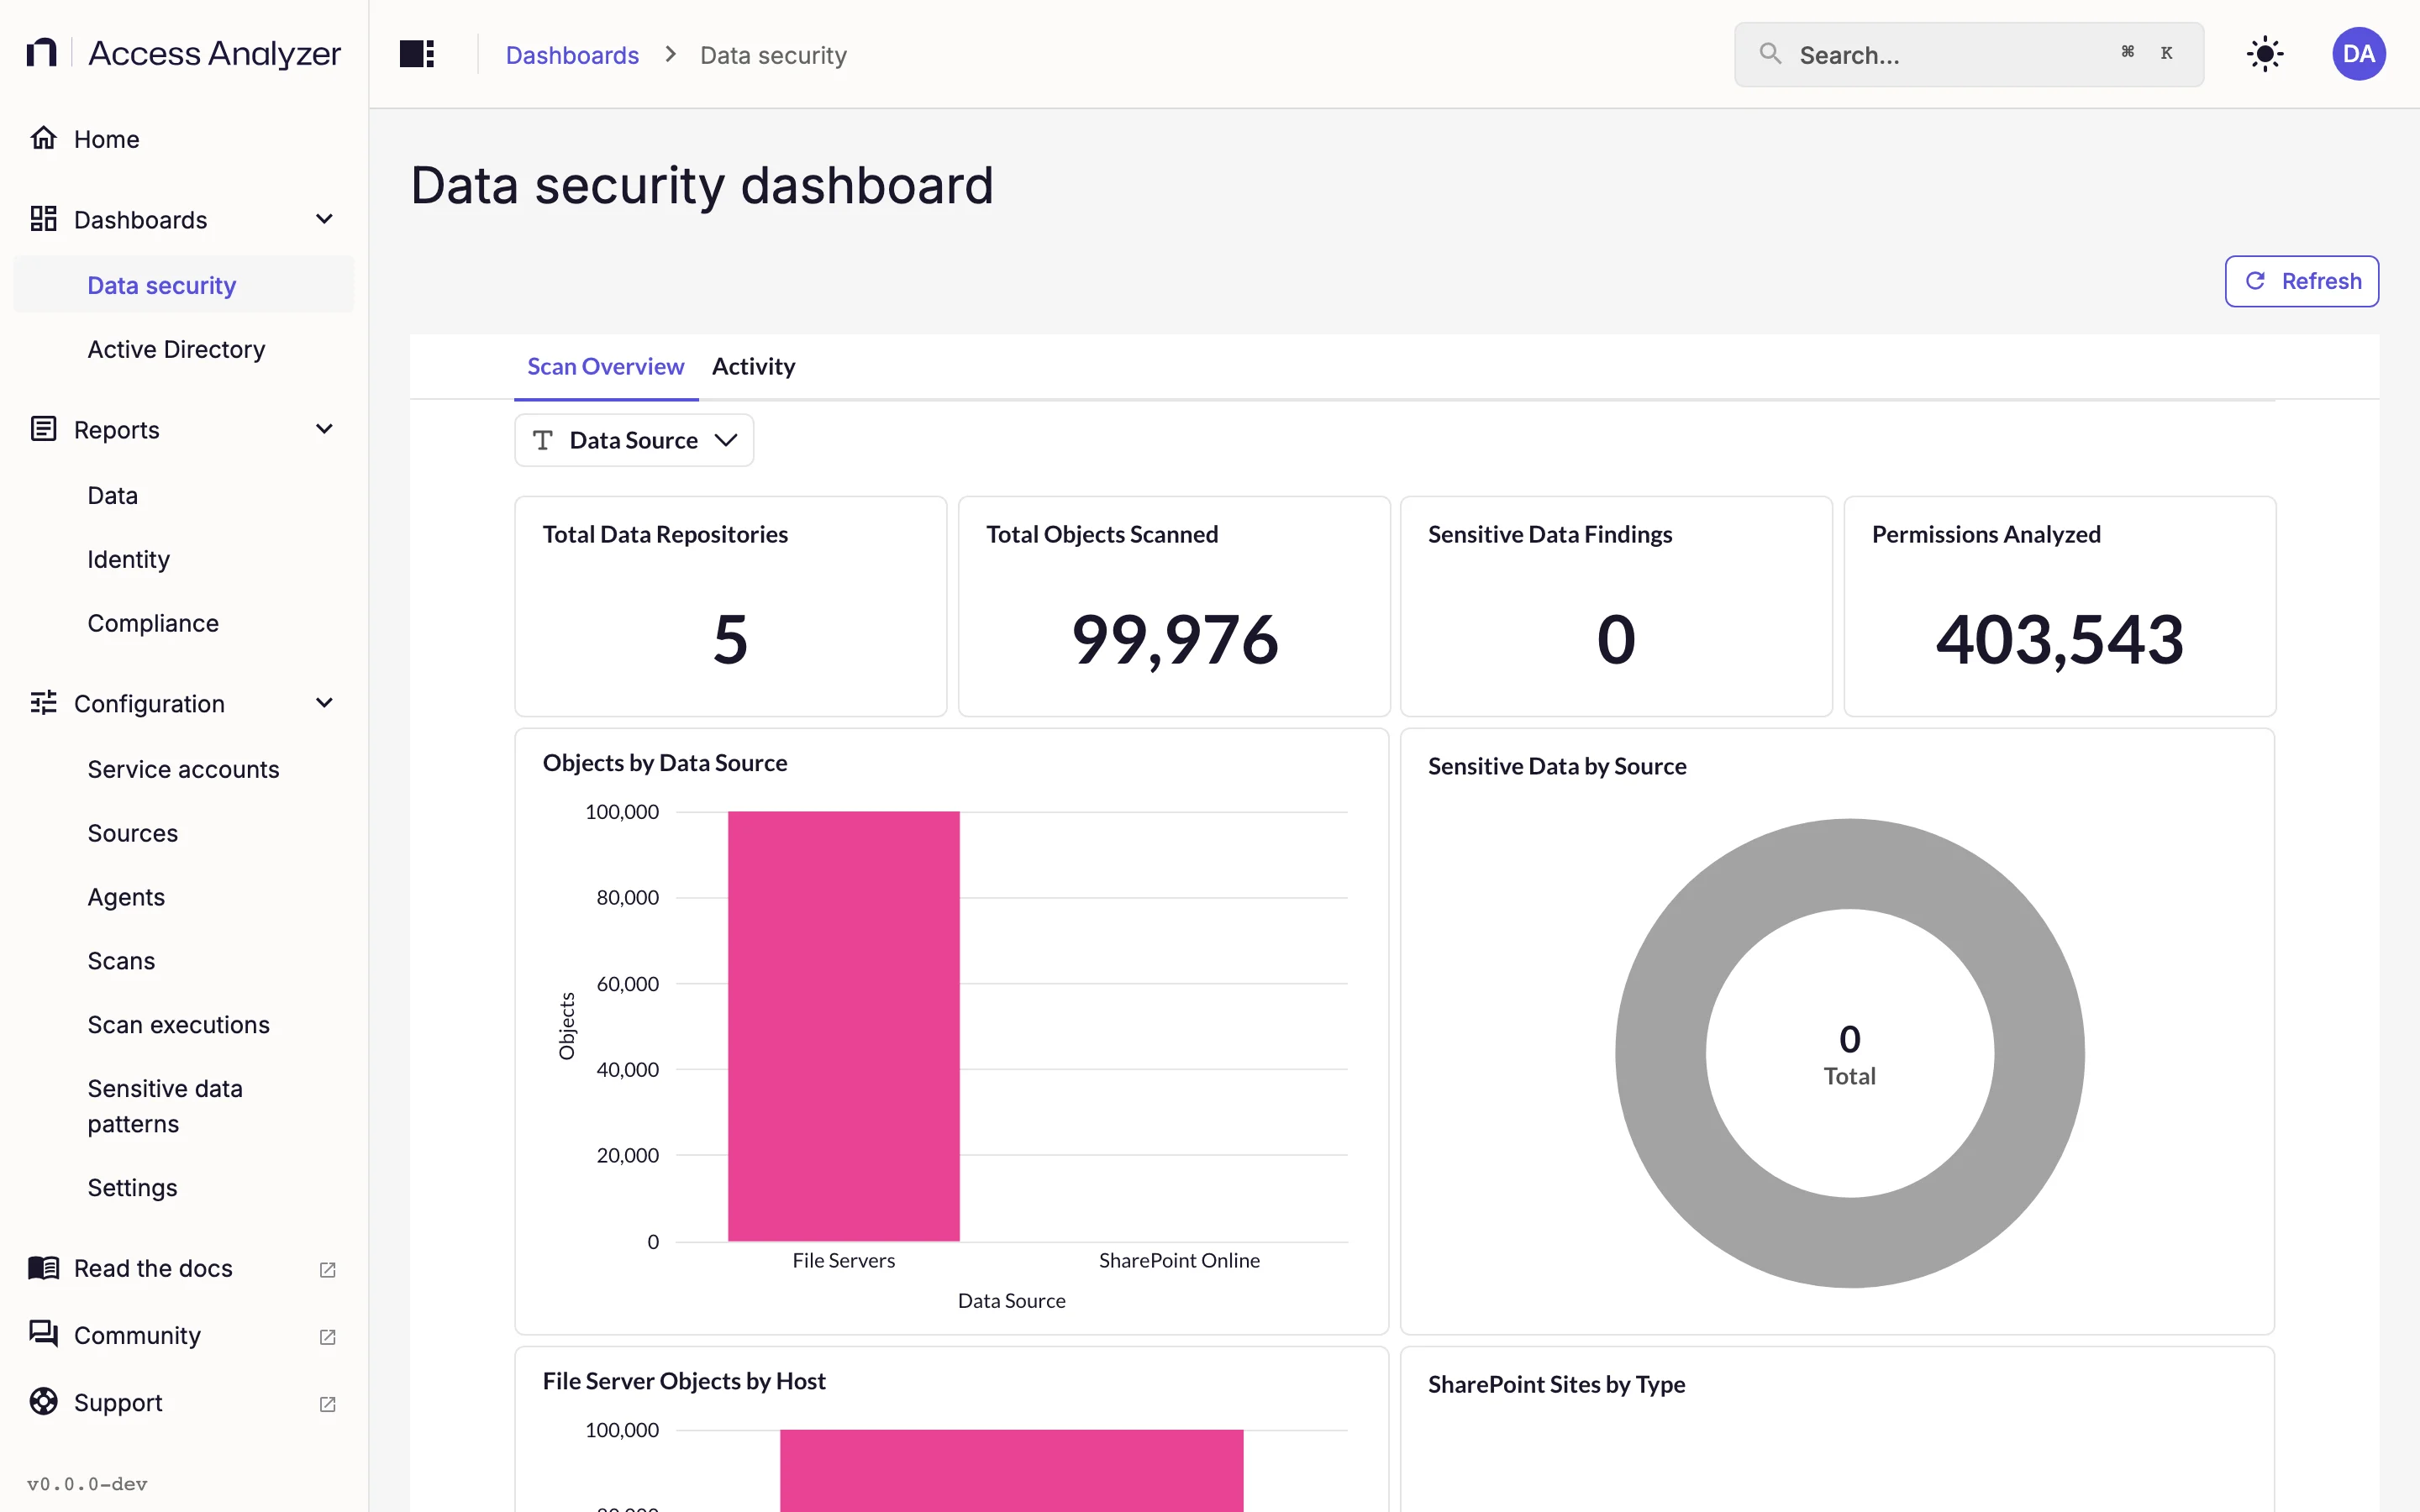
Task: Click external link icon beside Support
Action: [x=327, y=1403]
